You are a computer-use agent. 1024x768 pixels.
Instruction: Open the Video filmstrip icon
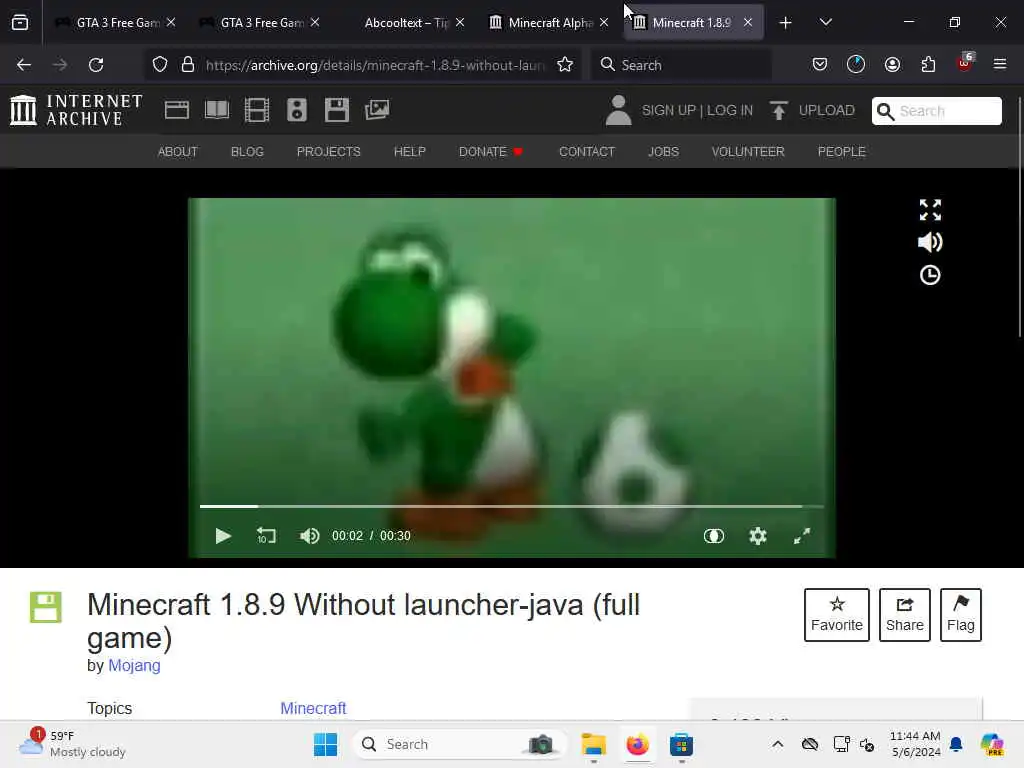click(257, 110)
